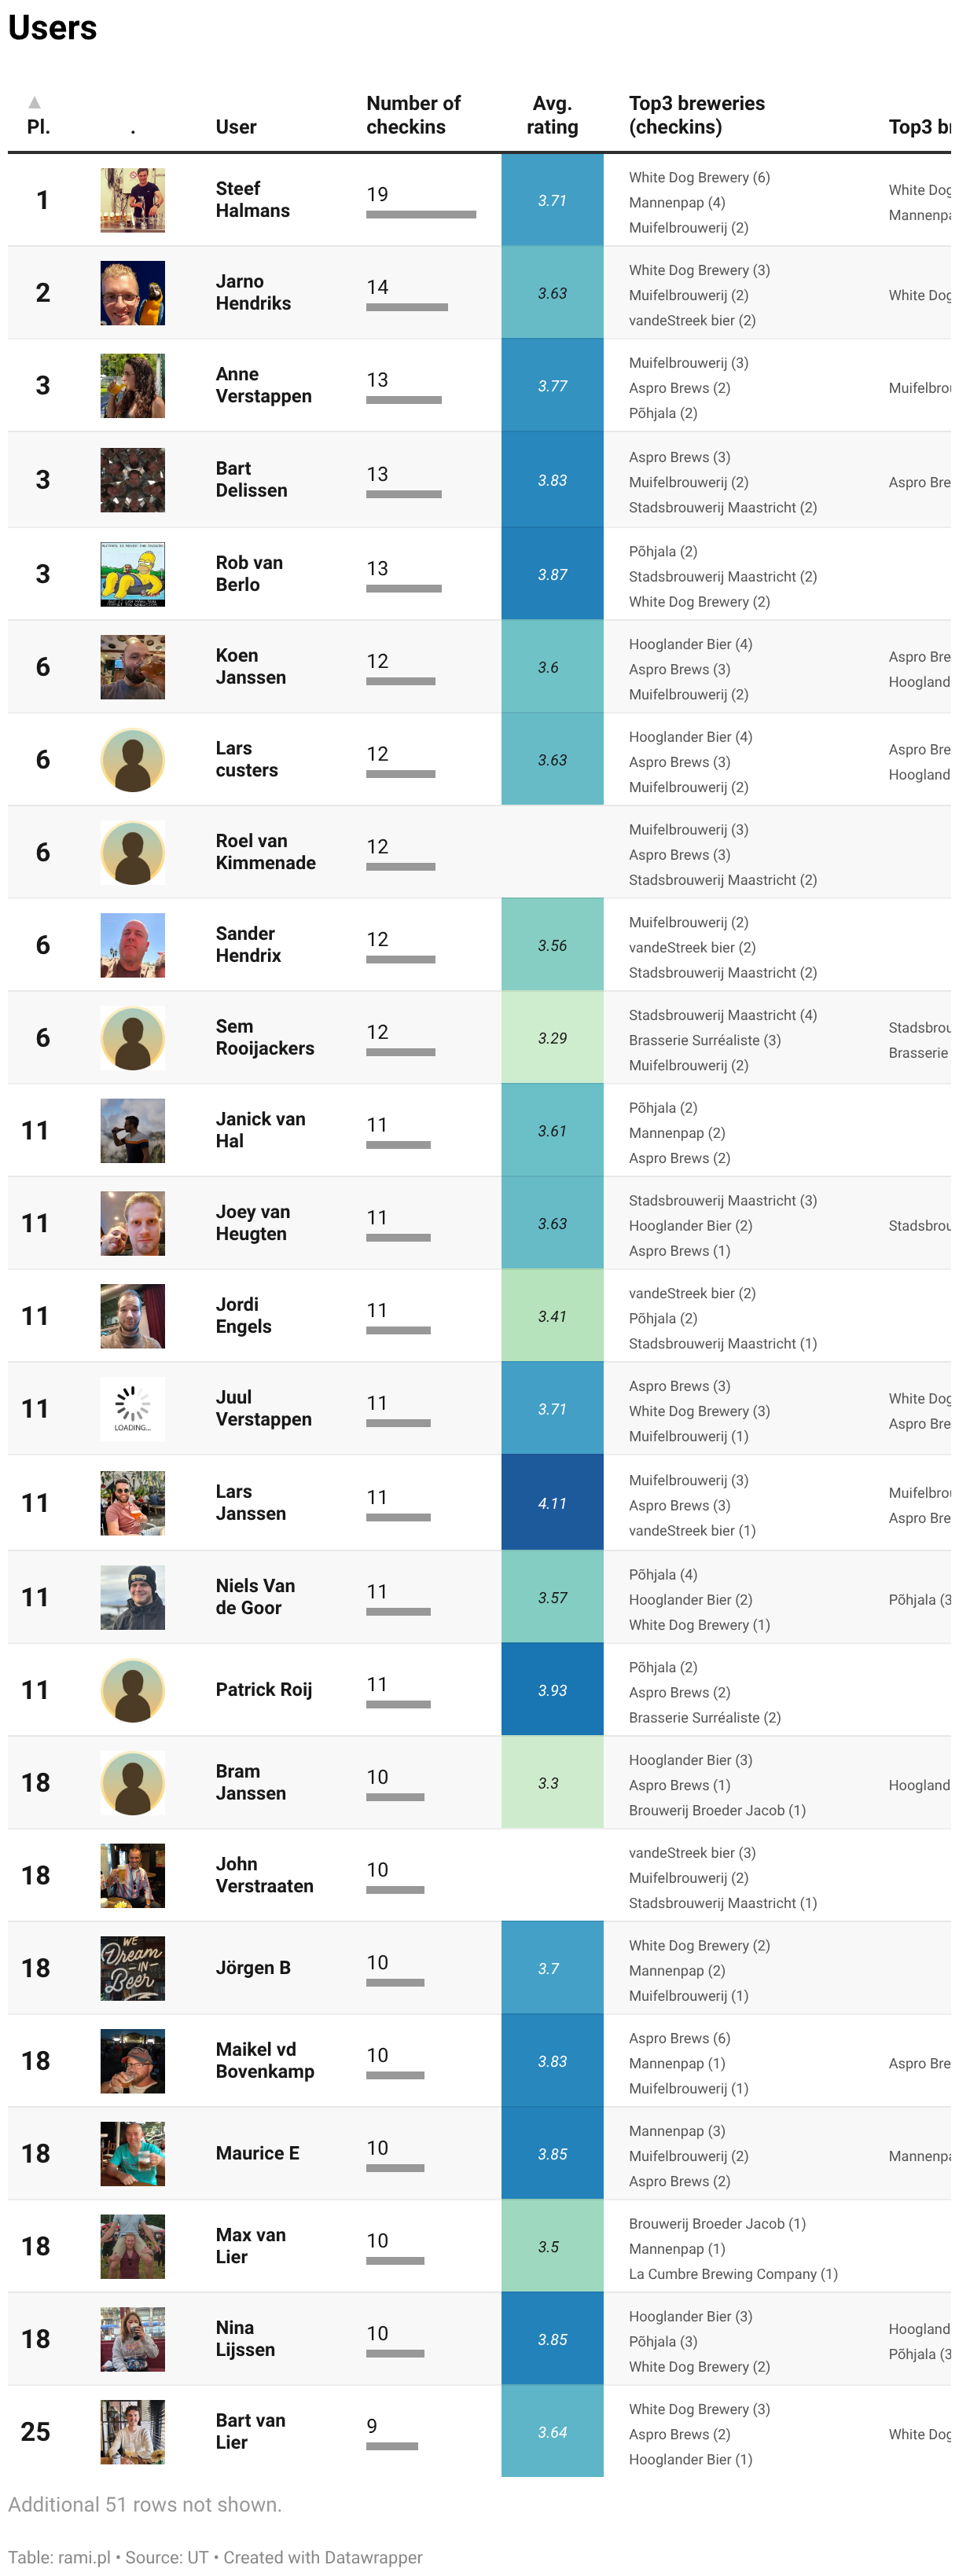This screenshot has height=2576, width=959.
Task: Click the User column header
Action: (236, 127)
